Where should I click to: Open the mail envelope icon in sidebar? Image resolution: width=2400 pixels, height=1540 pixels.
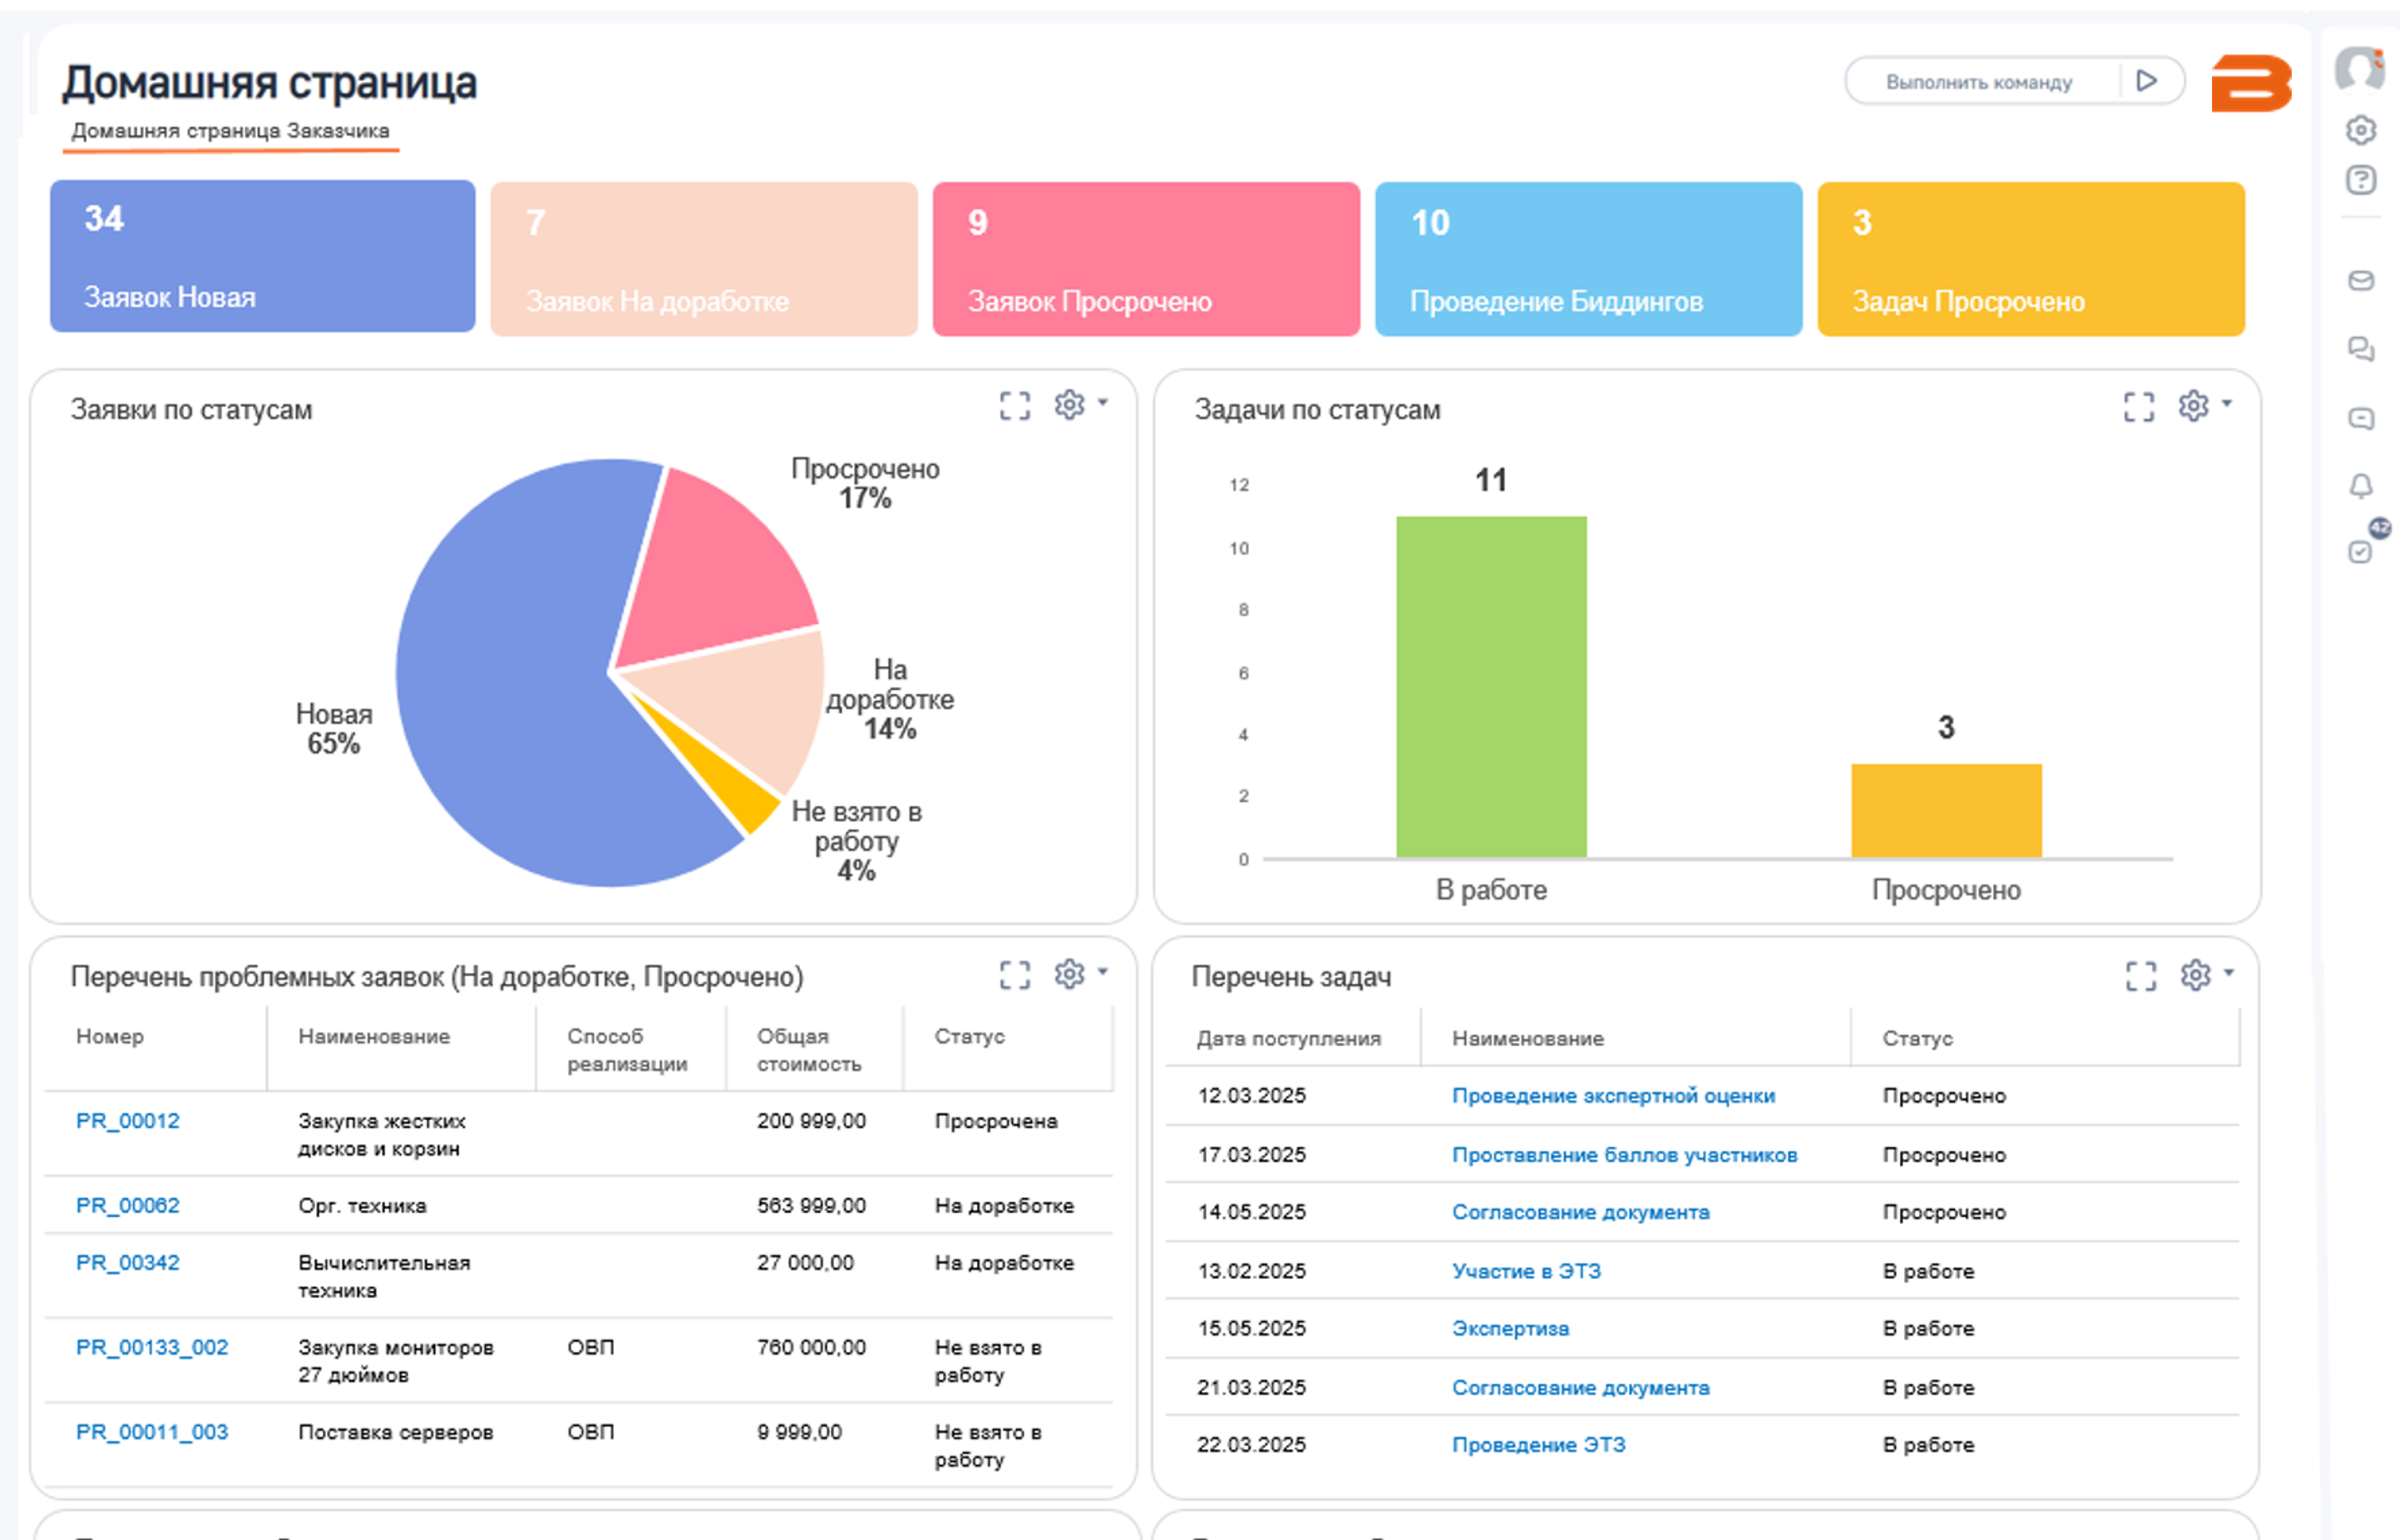click(2361, 281)
